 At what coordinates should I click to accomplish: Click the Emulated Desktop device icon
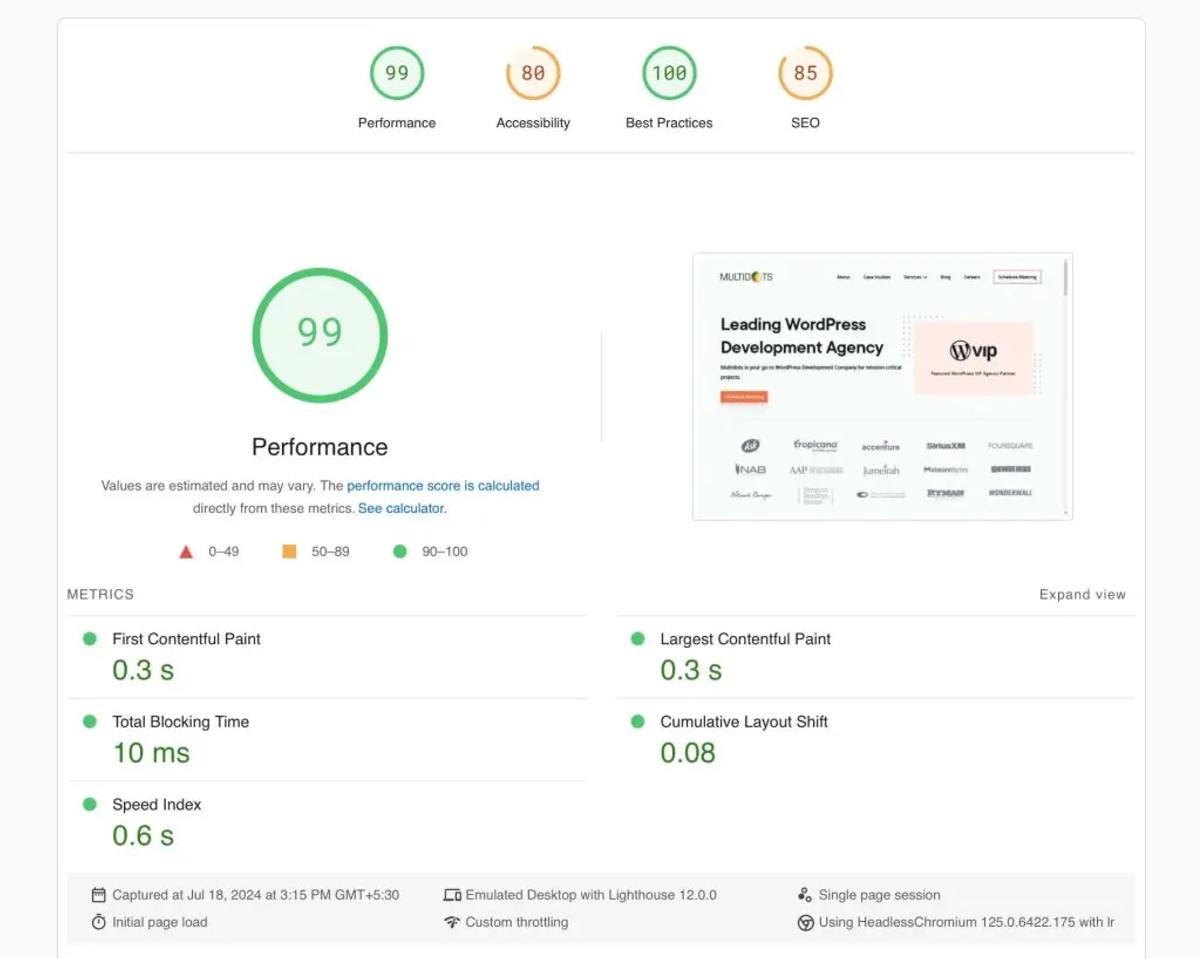452,895
